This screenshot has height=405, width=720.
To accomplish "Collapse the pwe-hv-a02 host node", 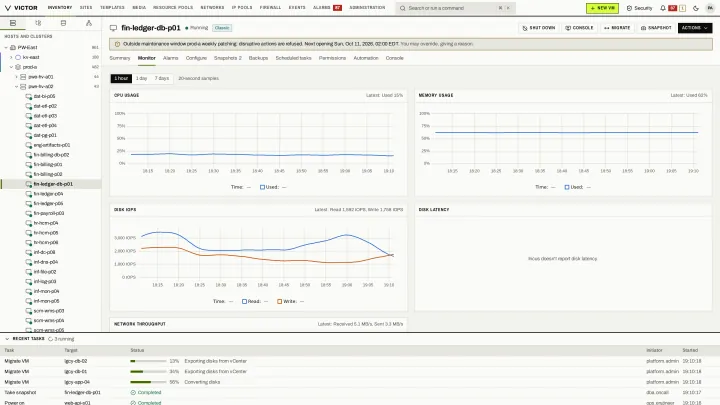I will tap(16, 86).
